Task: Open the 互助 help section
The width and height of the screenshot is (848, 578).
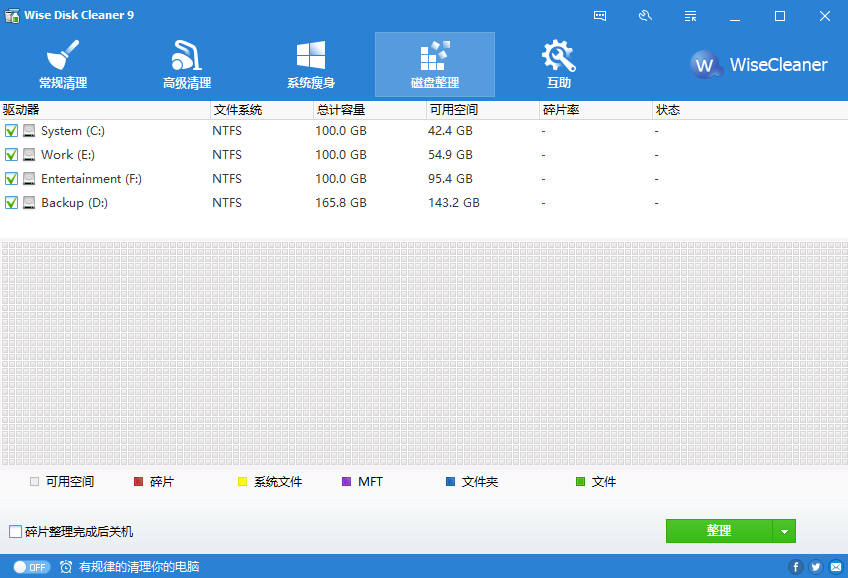Action: click(x=558, y=64)
